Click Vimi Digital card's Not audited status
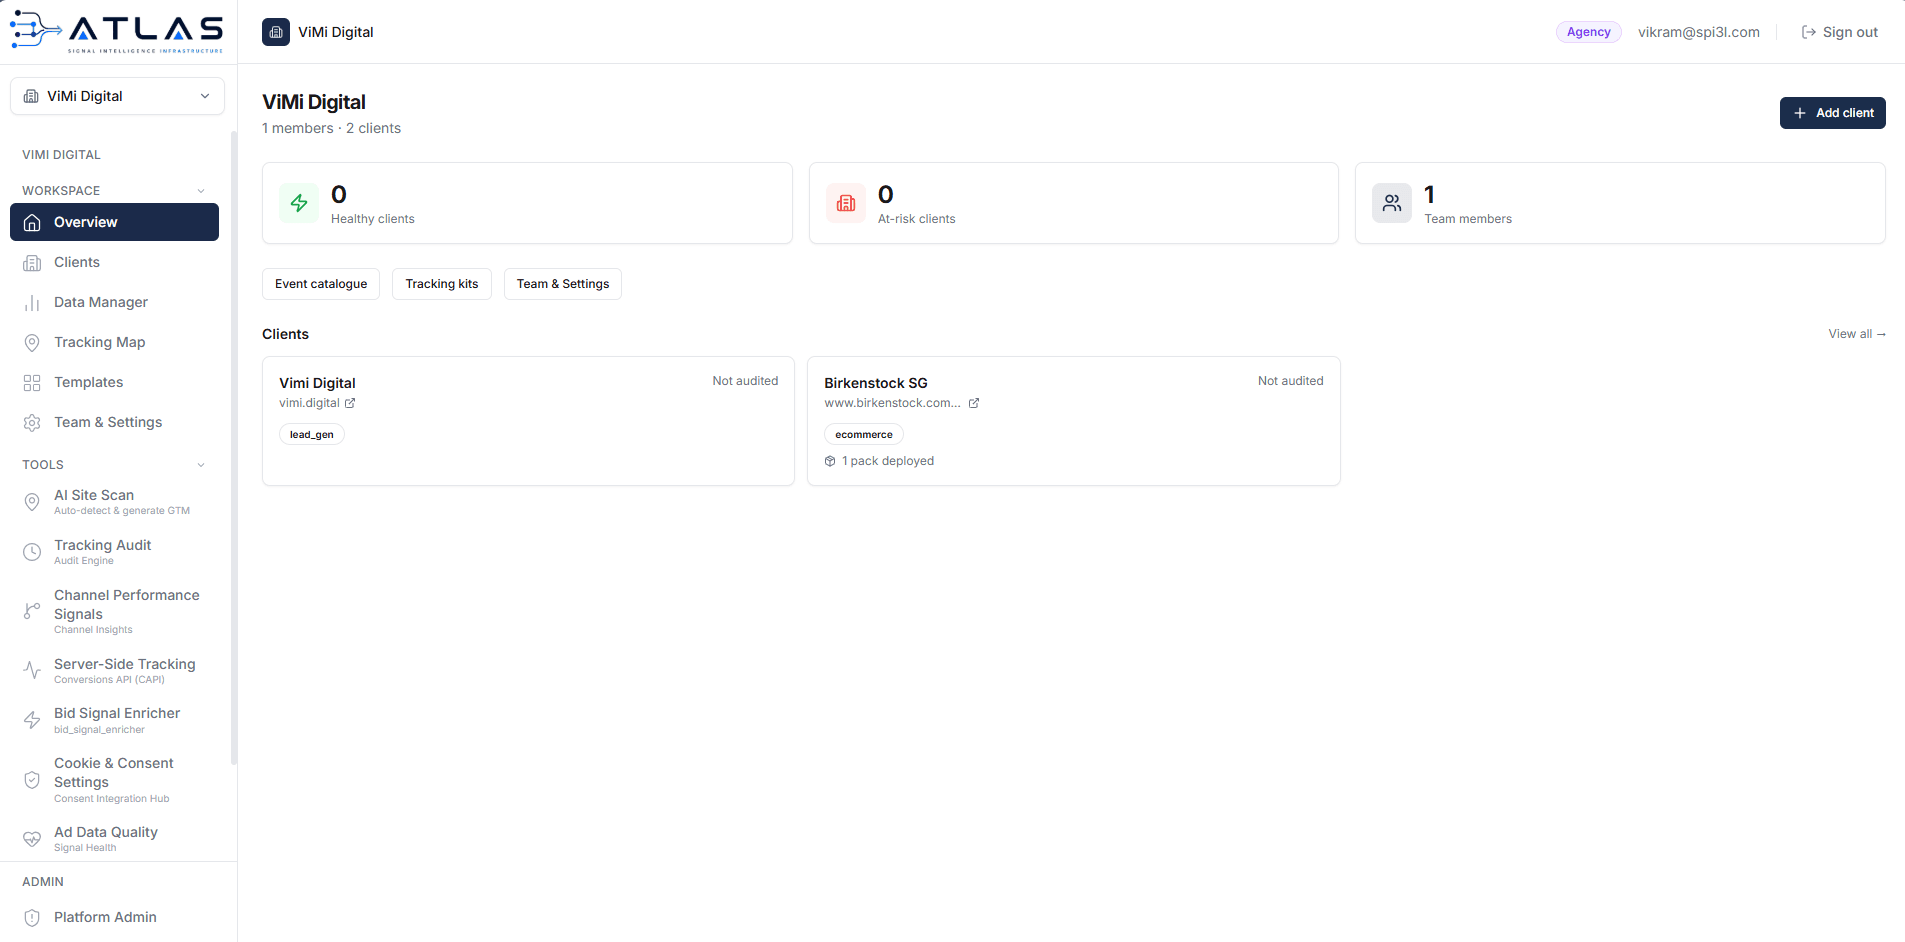This screenshot has height=942, width=1905. [x=745, y=381]
